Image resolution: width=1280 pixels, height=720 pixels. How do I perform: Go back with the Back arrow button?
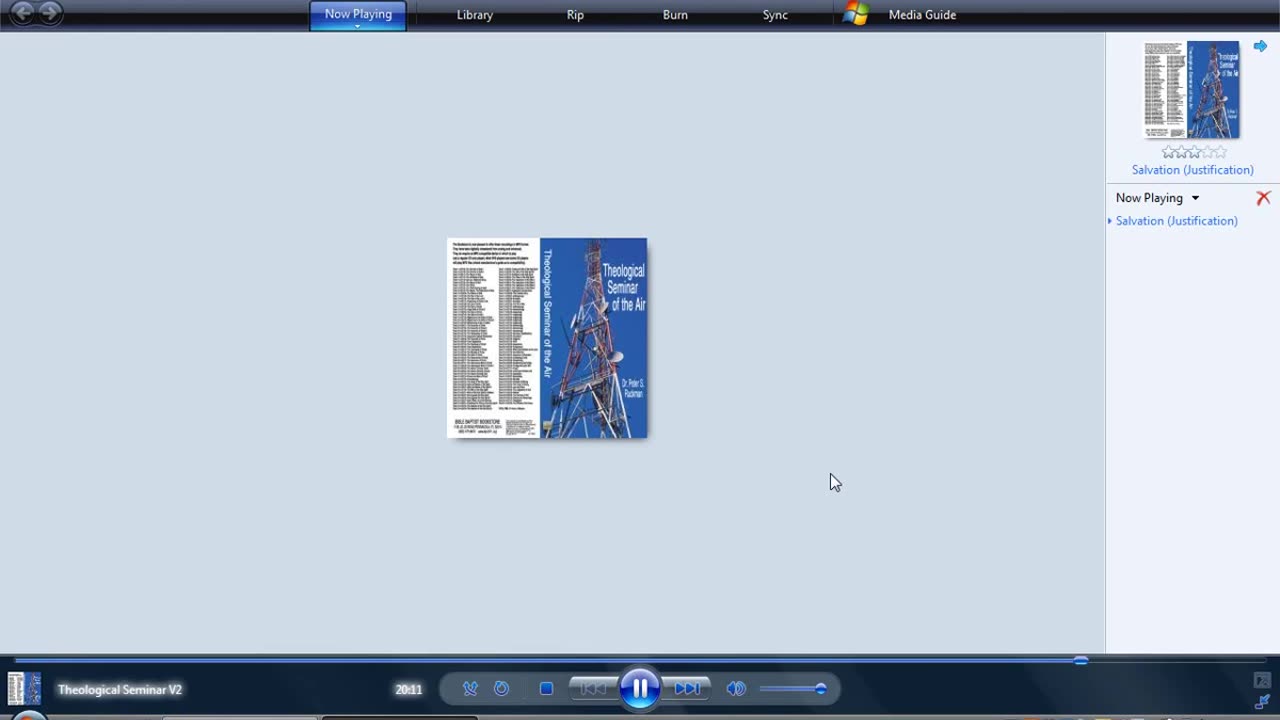[x=22, y=13]
